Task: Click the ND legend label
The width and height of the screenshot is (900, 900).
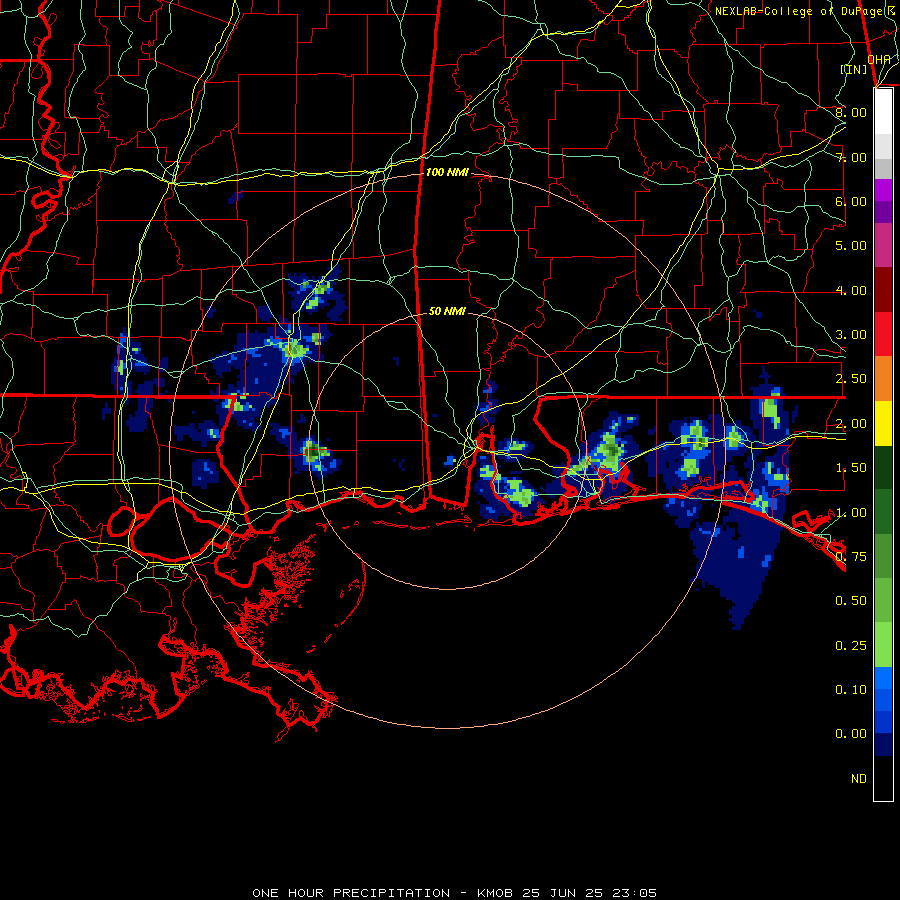Action: (859, 779)
